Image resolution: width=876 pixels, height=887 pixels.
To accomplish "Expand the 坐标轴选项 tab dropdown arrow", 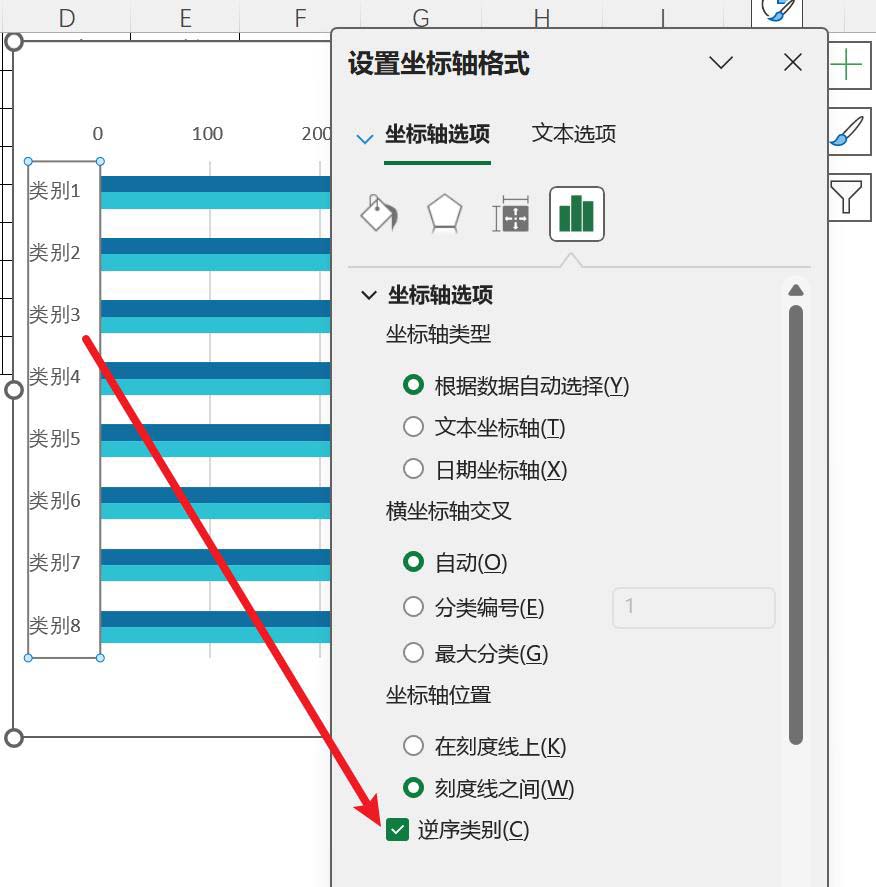I will [x=364, y=138].
